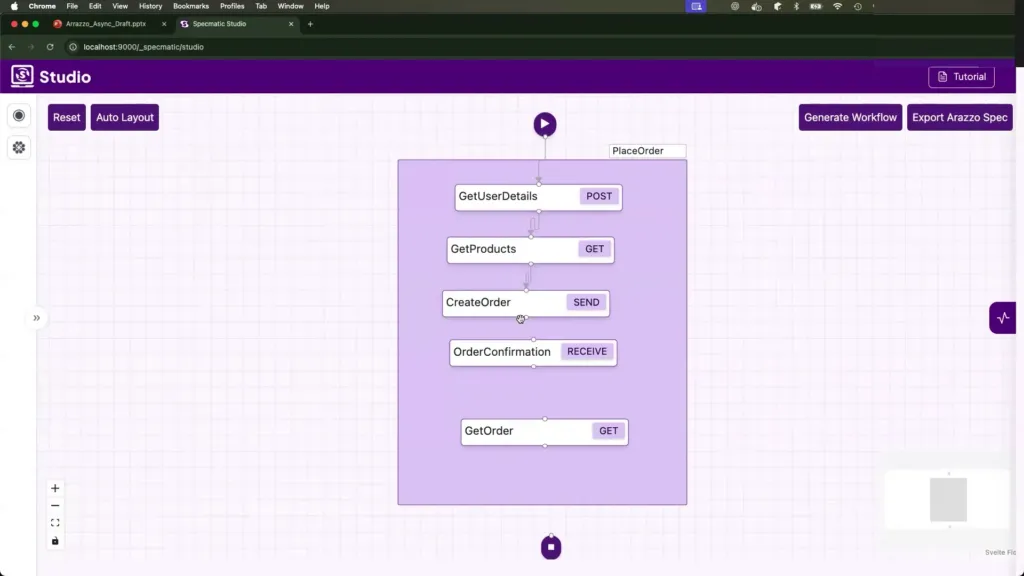Click the PlaceOrder workflow name field
This screenshot has width=1024, height=576.
647,151
